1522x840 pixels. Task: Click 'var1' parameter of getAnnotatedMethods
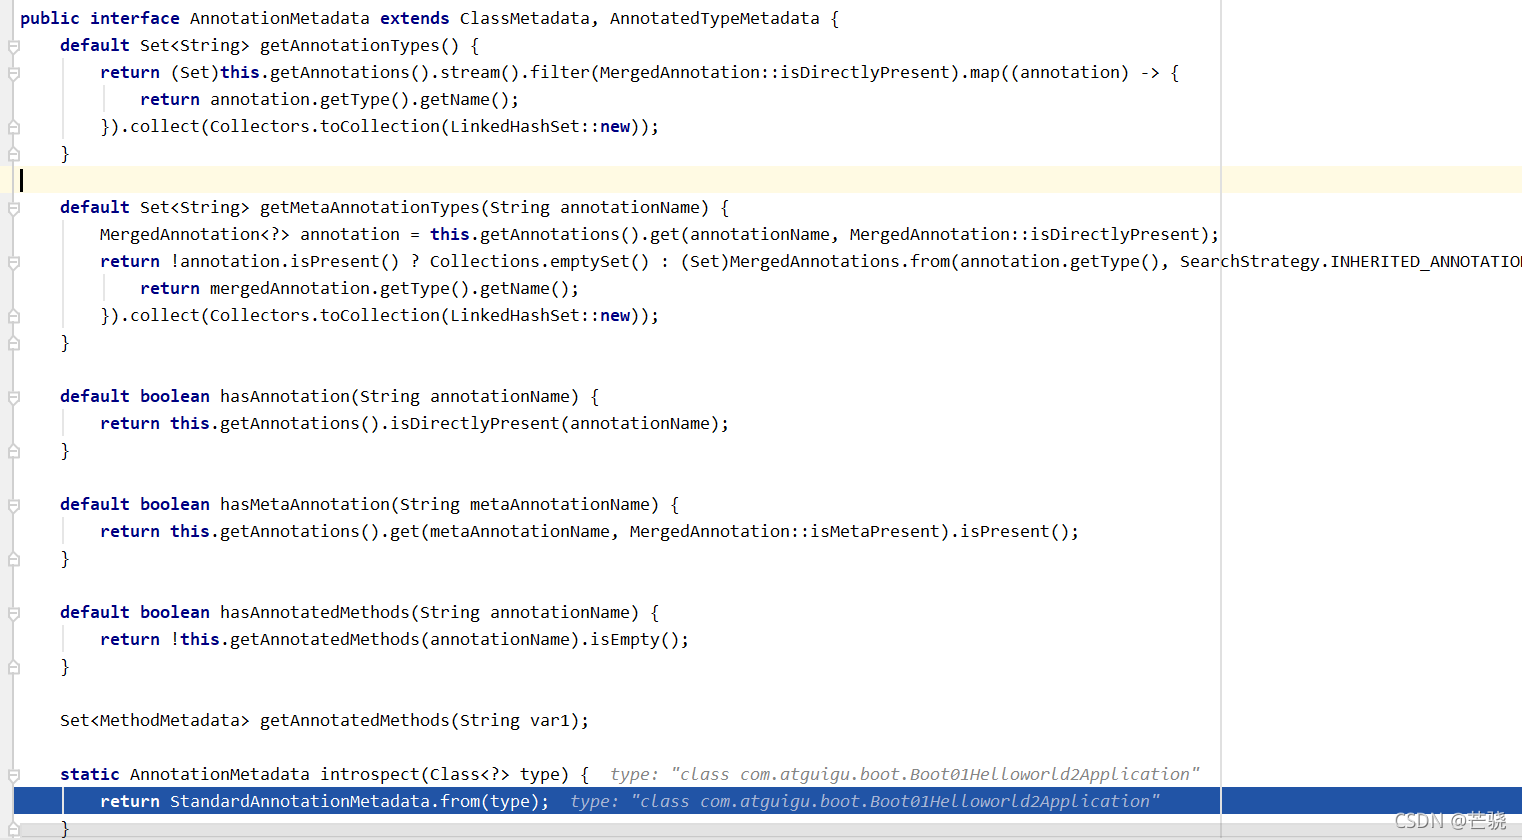550,720
